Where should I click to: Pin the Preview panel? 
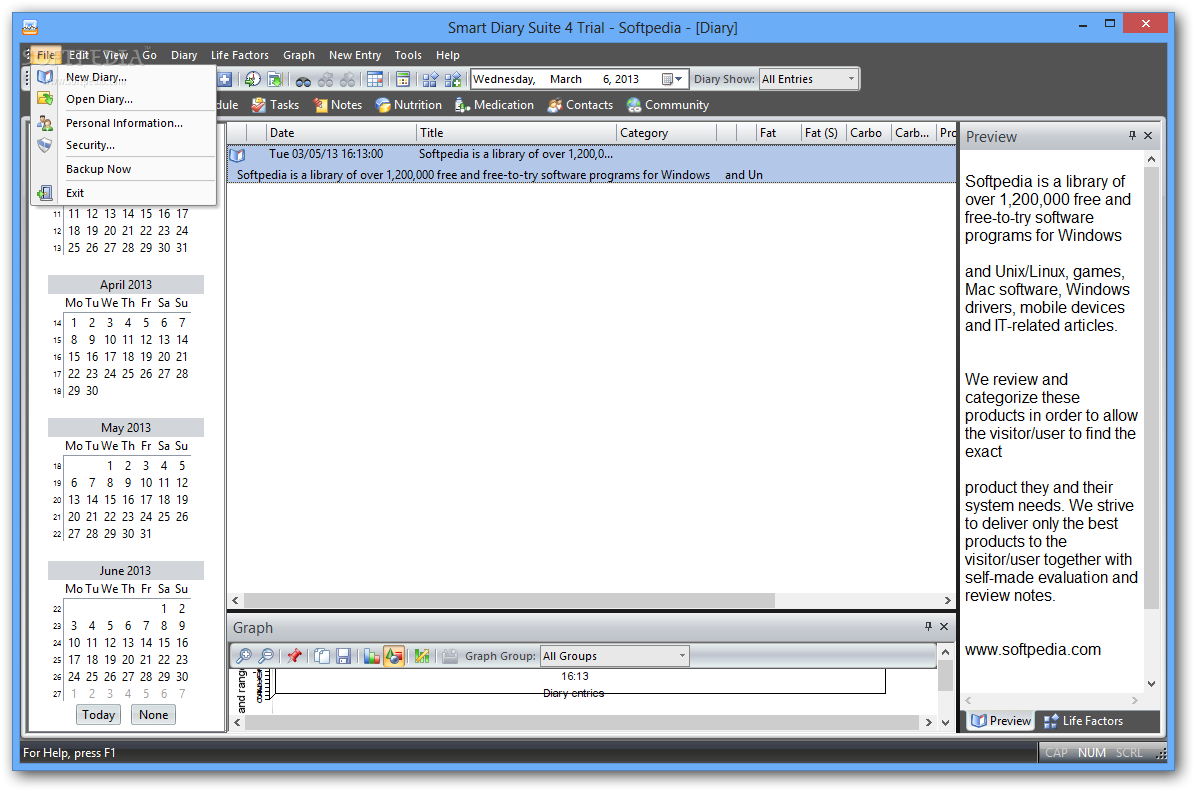(x=1132, y=136)
